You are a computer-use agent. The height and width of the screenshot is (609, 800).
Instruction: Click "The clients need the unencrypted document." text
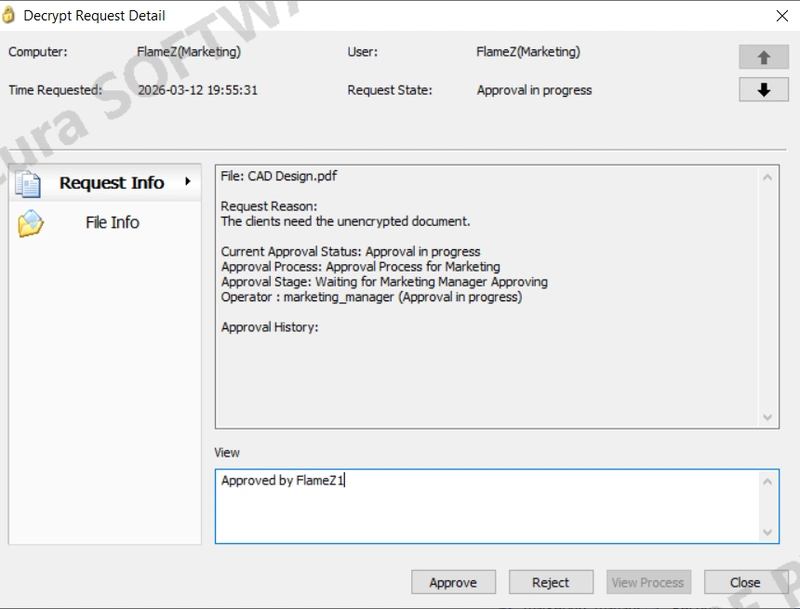click(345, 221)
